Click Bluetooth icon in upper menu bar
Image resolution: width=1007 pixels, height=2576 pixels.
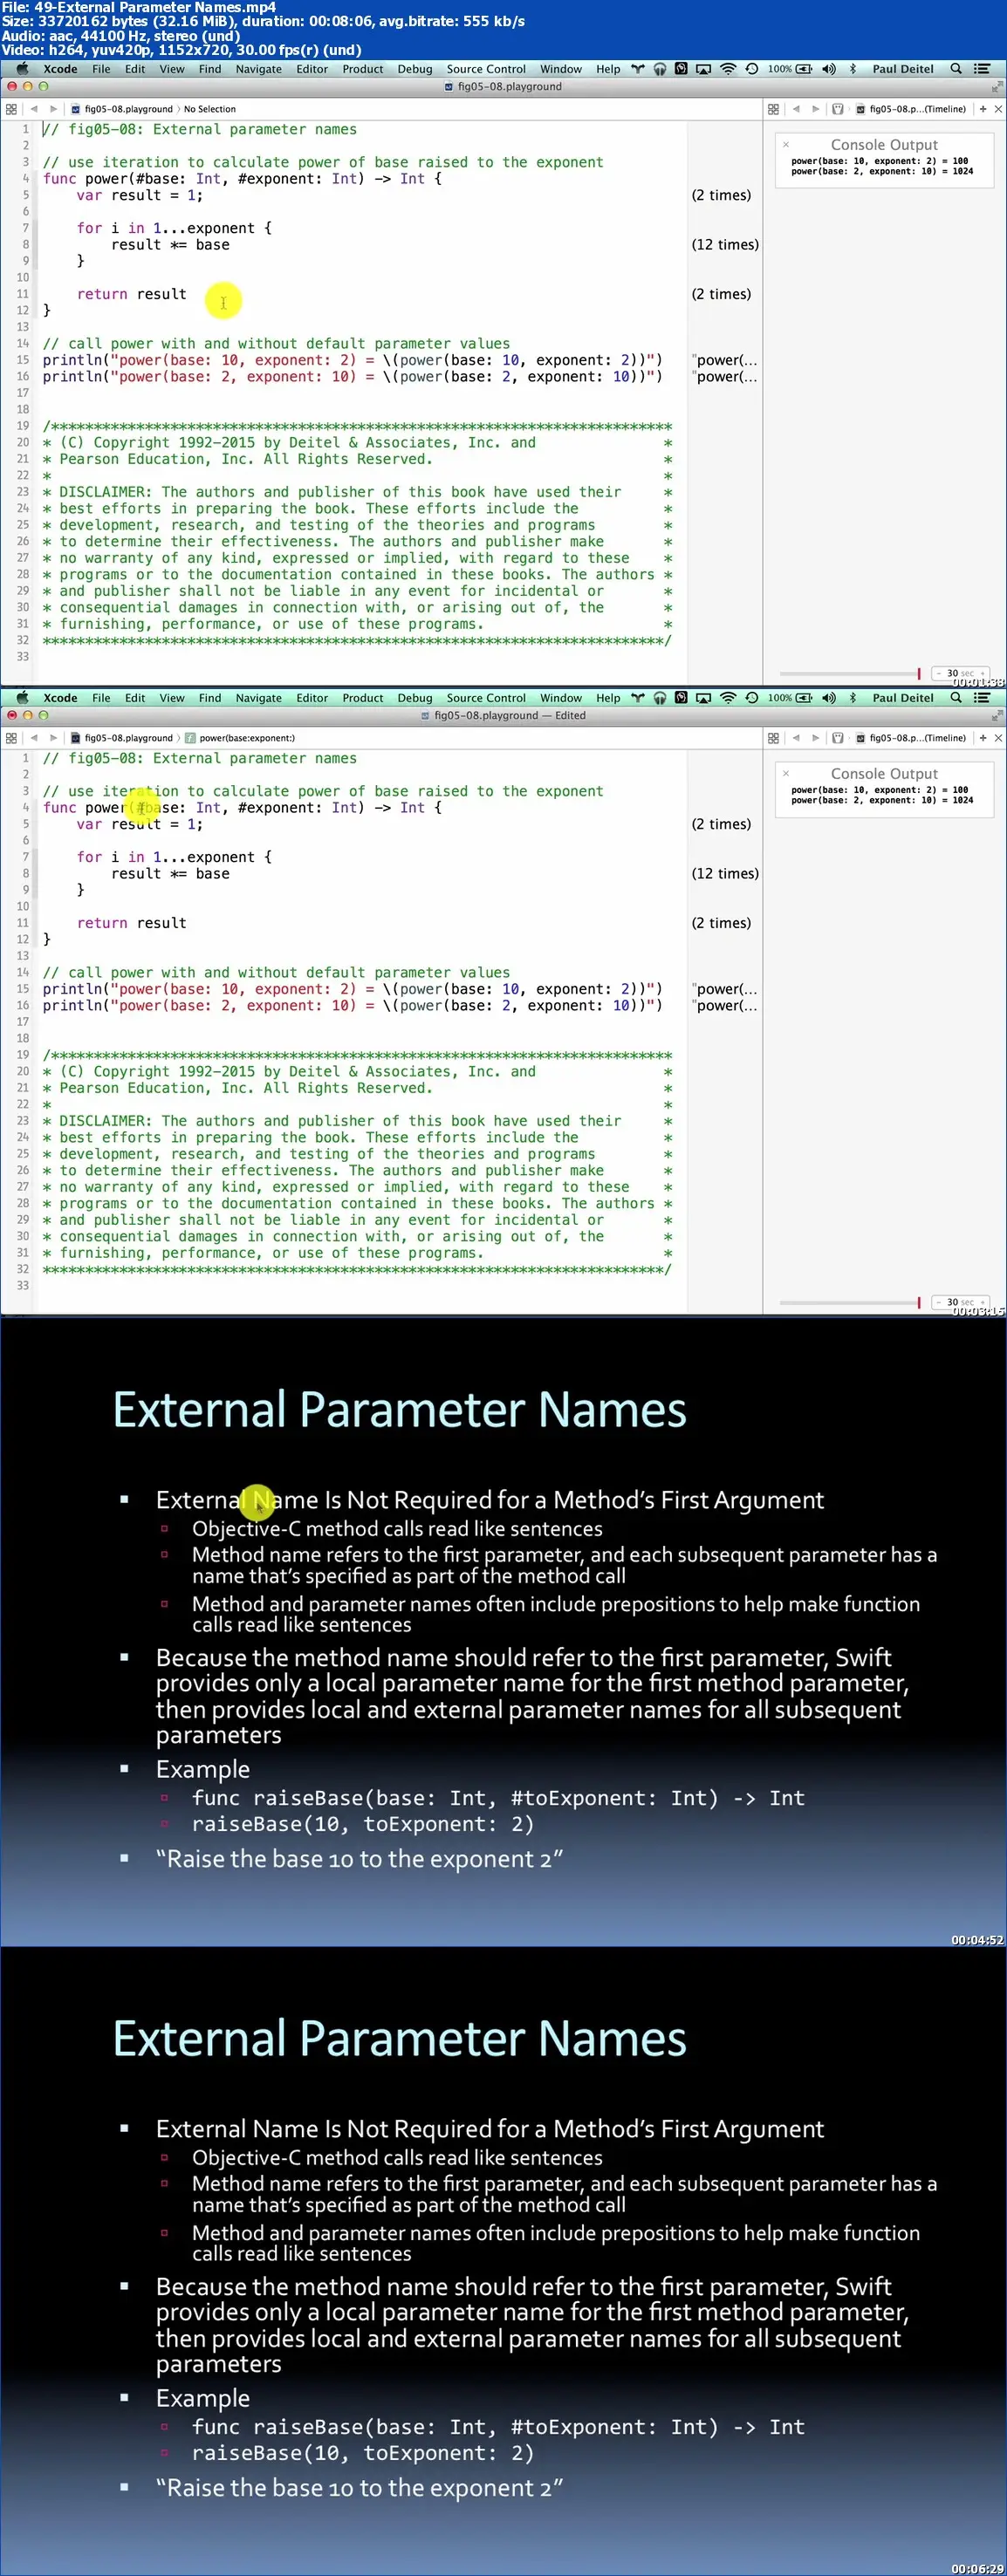(853, 69)
